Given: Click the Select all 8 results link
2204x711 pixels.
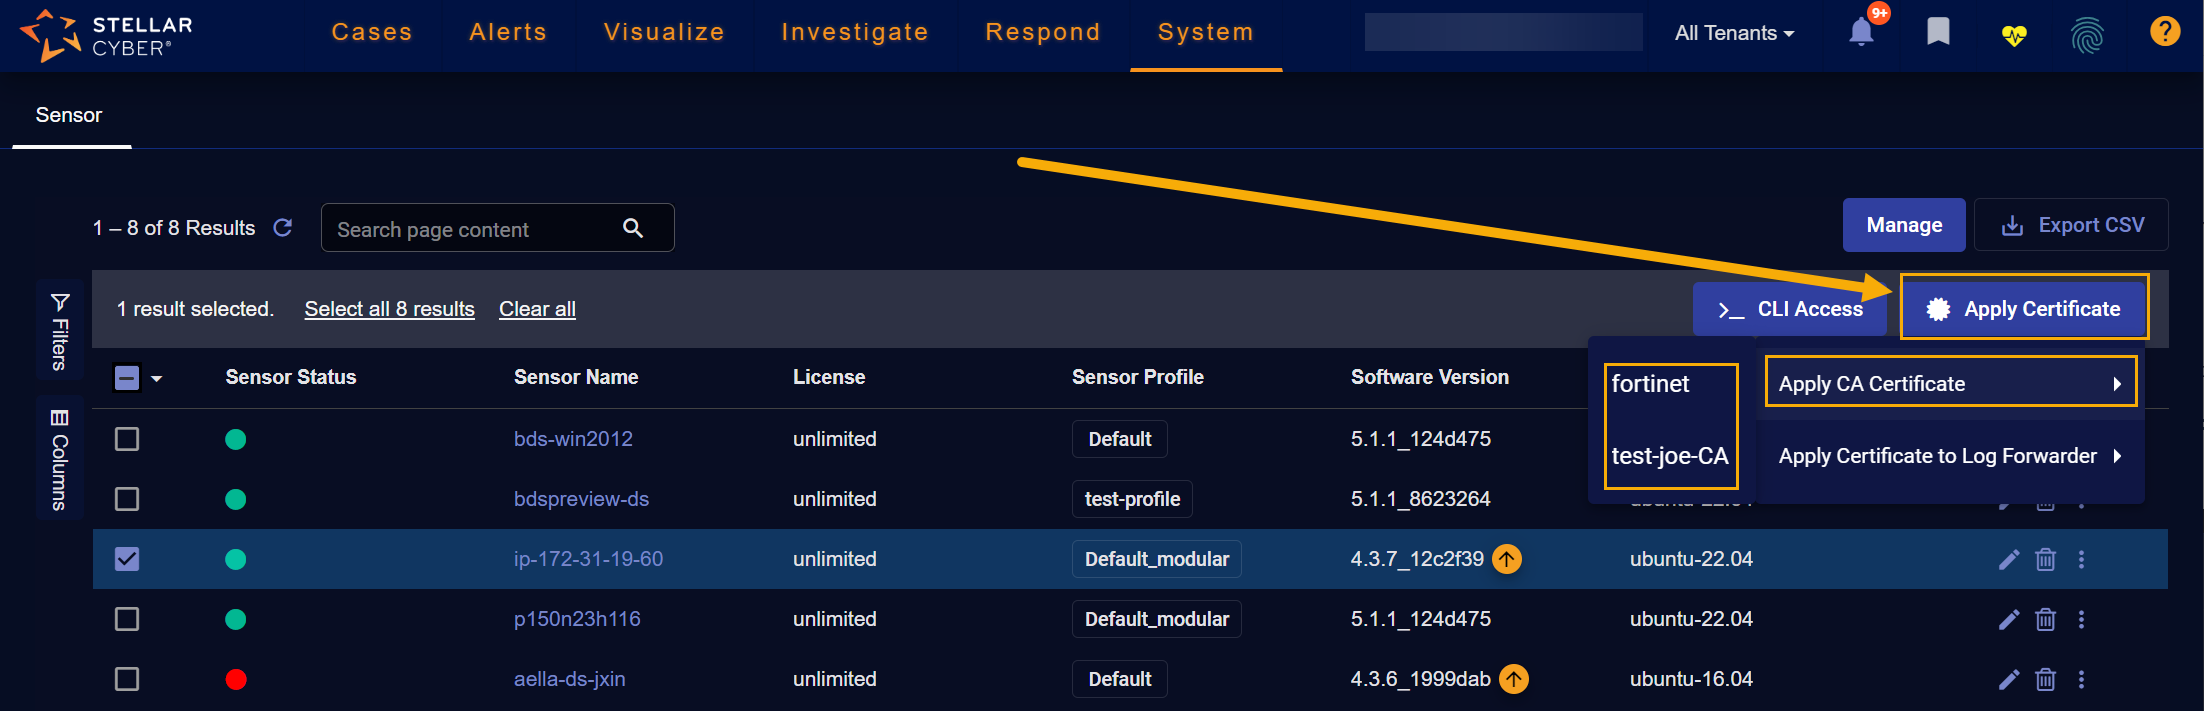Looking at the screenshot, I should (389, 309).
